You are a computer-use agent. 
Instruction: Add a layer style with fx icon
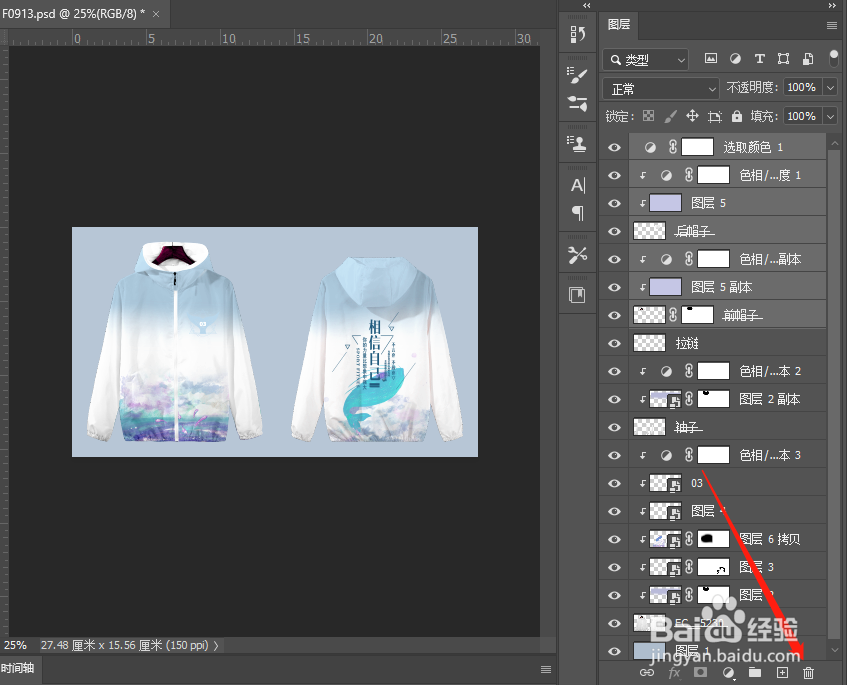(674, 673)
